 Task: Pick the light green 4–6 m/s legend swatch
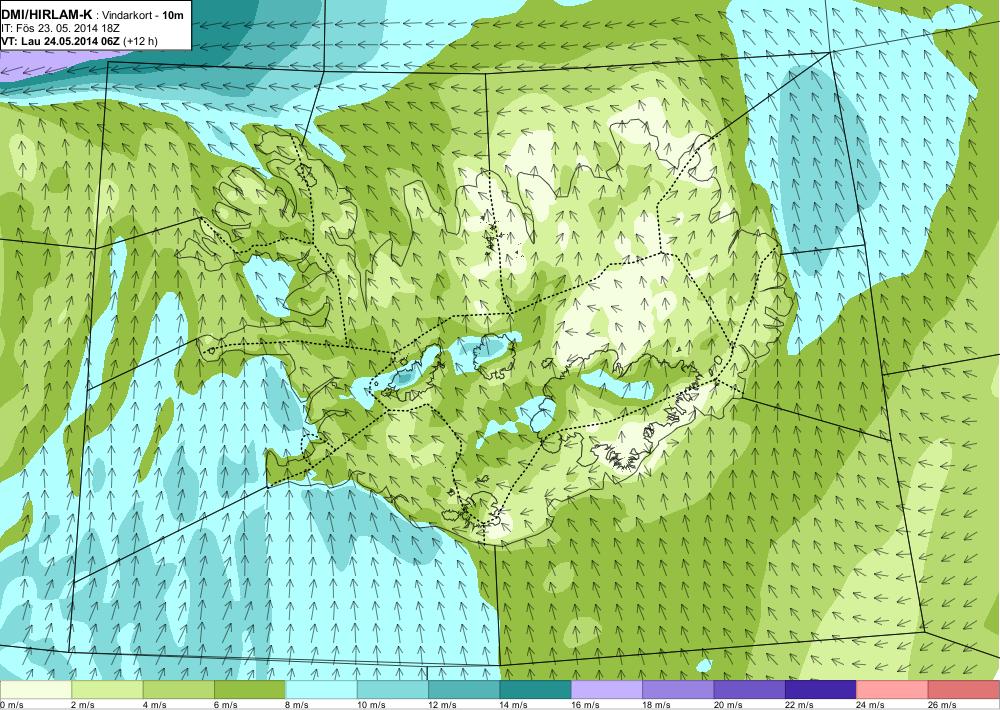pos(179,690)
